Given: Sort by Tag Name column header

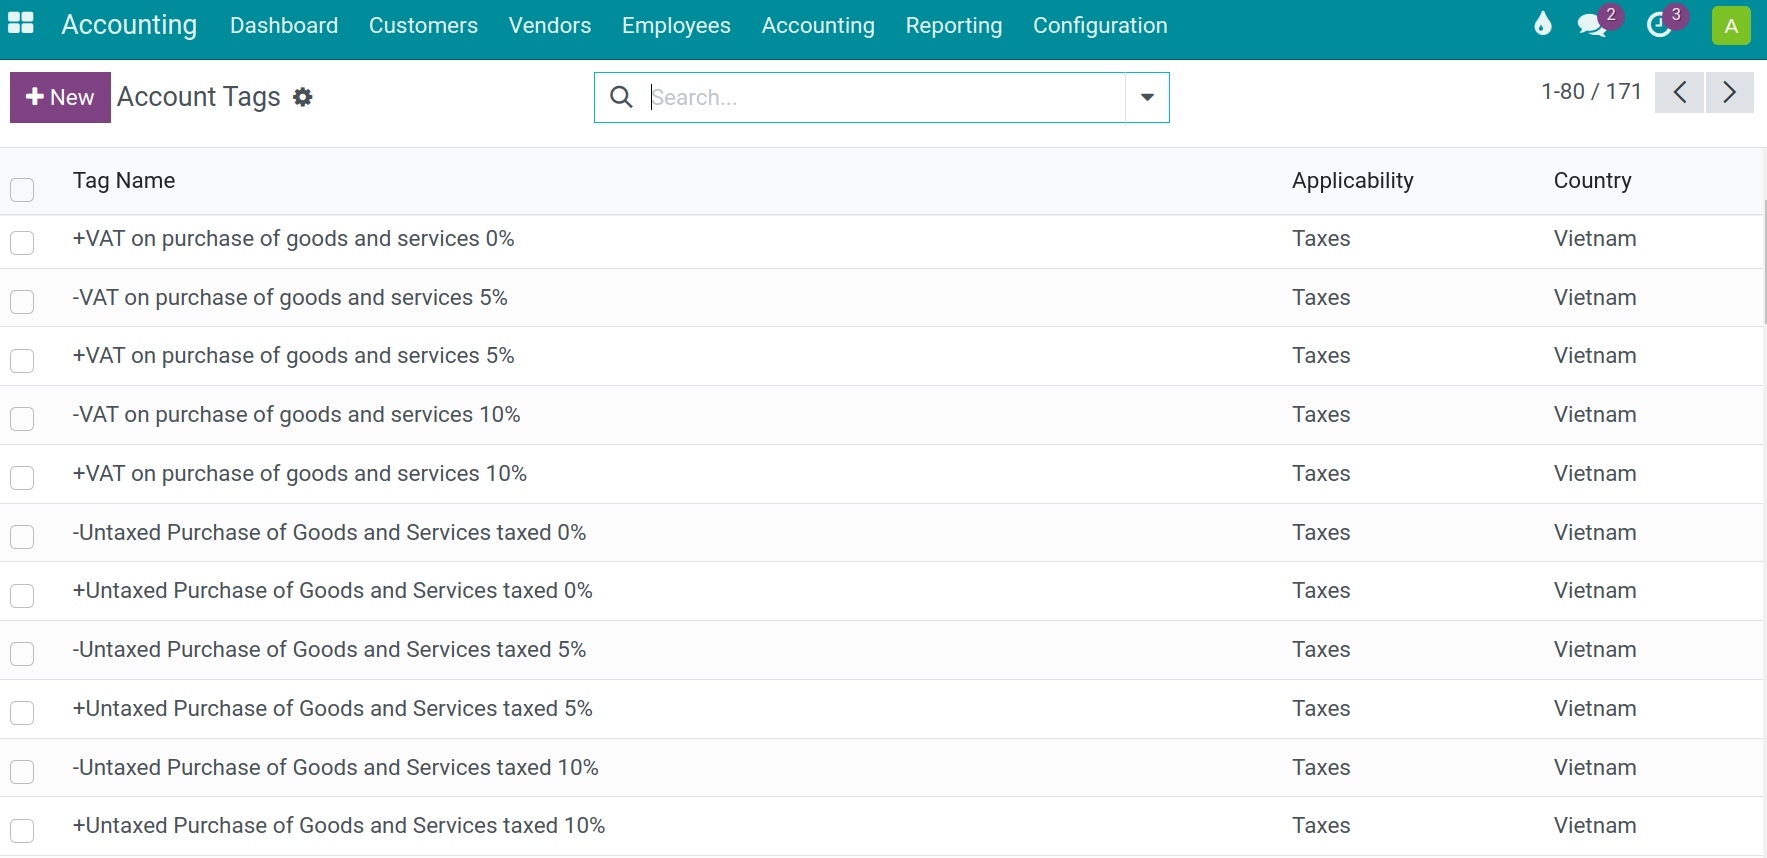Looking at the screenshot, I should pyautogui.click(x=124, y=180).
